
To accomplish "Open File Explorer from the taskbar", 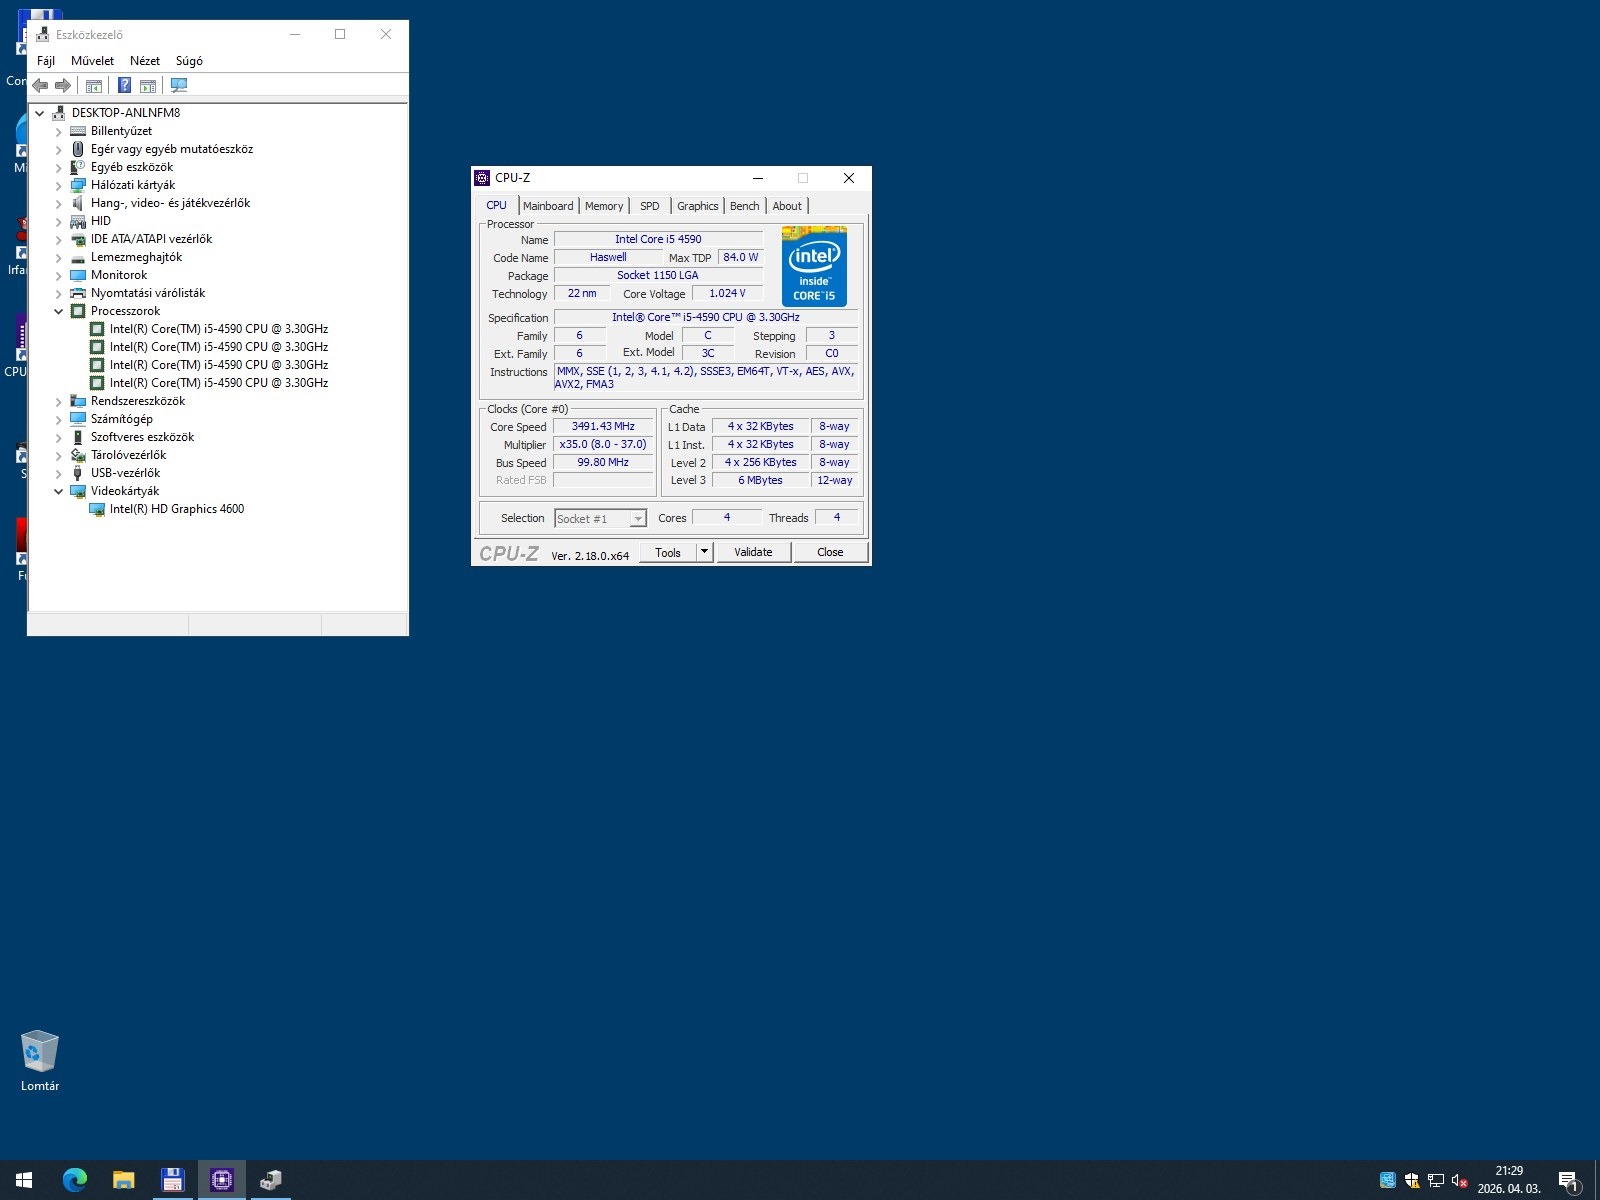I will click(x=123, y=1180).
